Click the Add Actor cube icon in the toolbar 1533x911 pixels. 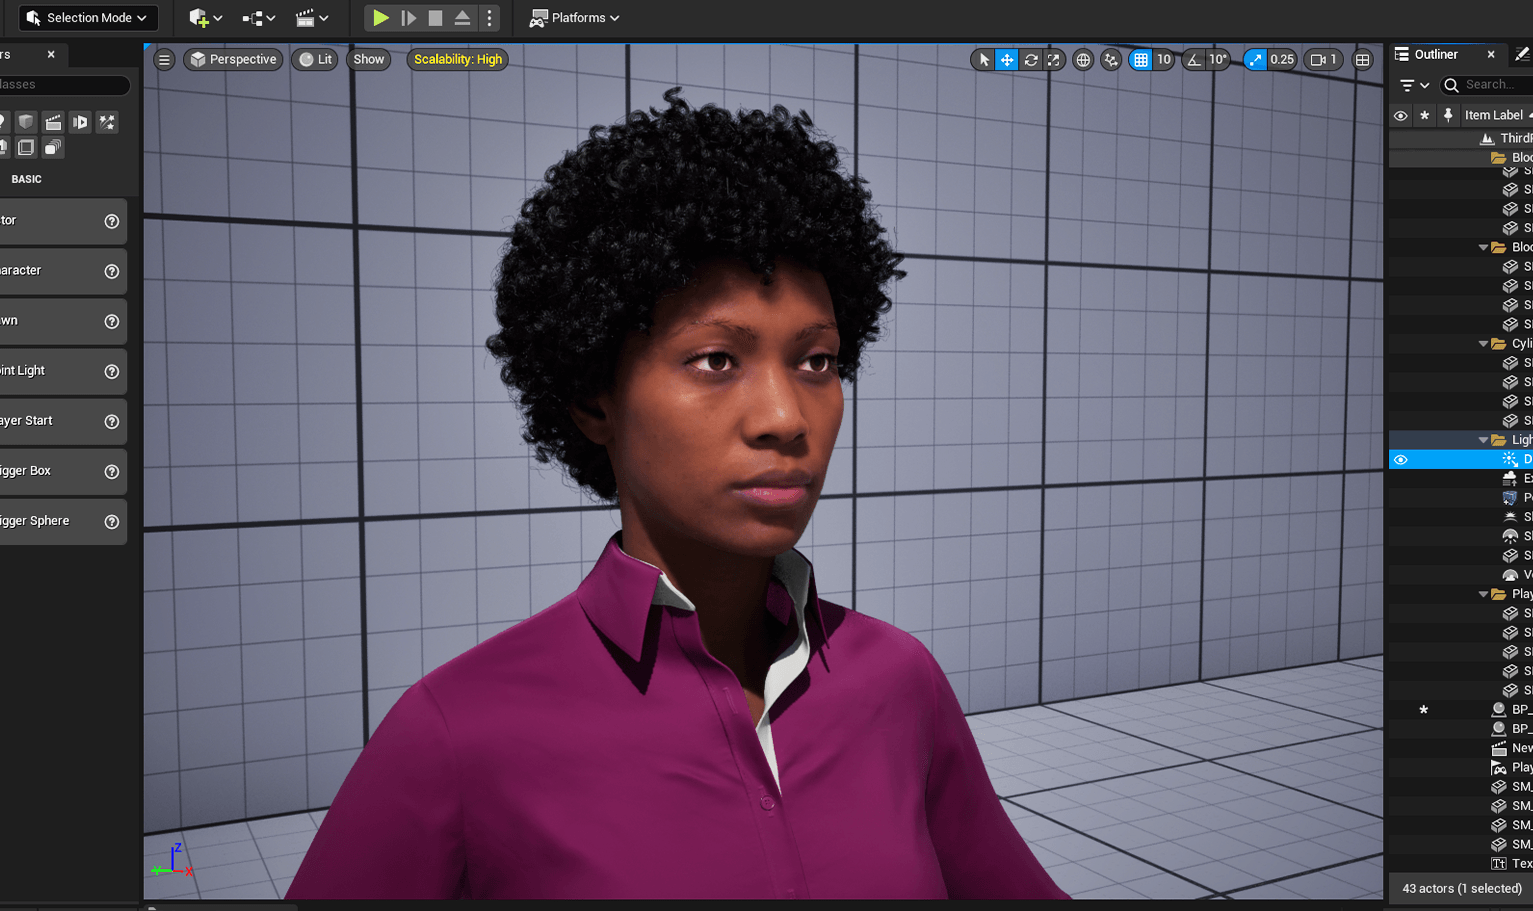199,17
